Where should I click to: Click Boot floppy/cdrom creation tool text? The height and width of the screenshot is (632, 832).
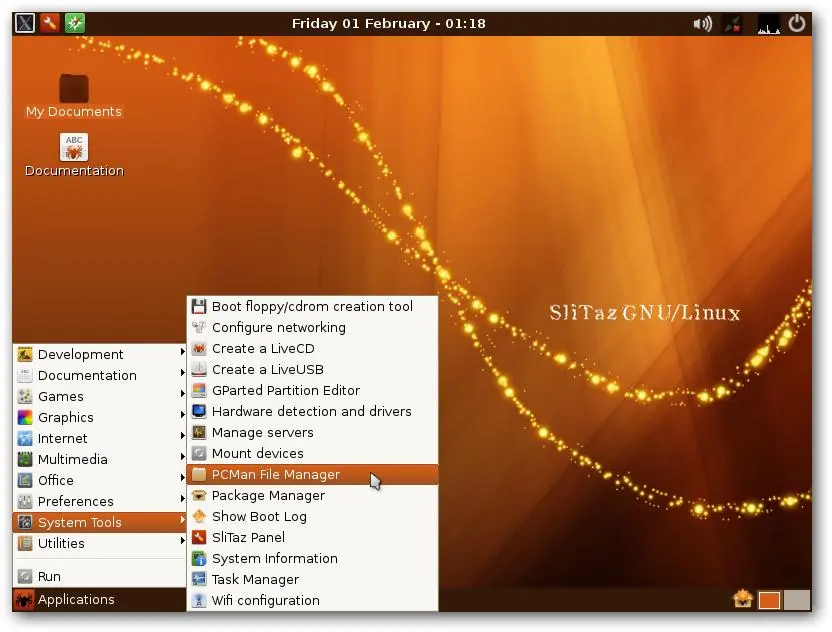[312, 307]
